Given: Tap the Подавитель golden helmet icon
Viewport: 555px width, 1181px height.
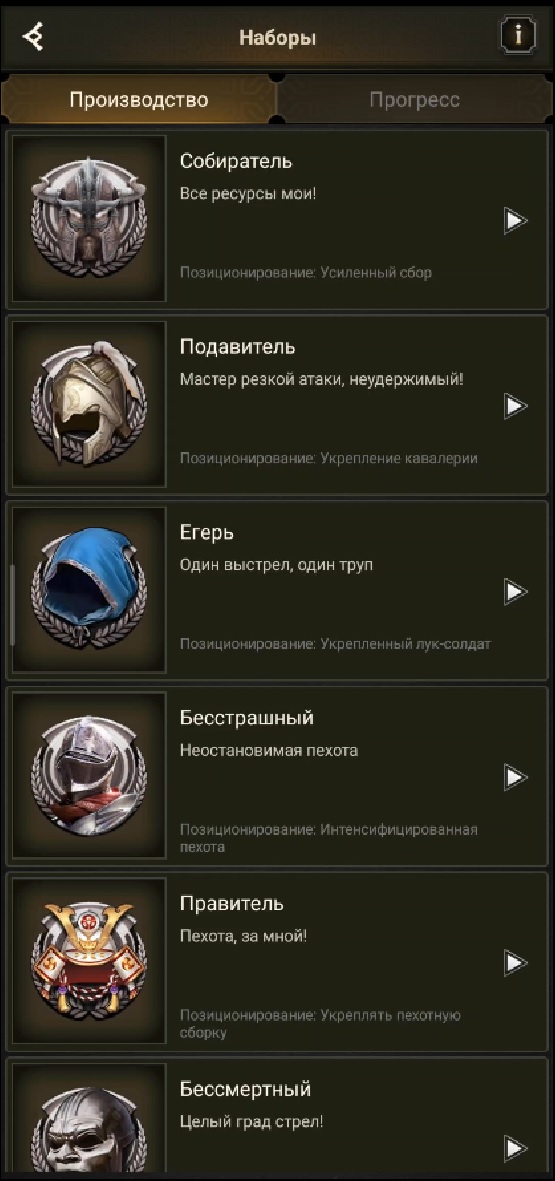Looking at the screenshot, I should (89, 404).
